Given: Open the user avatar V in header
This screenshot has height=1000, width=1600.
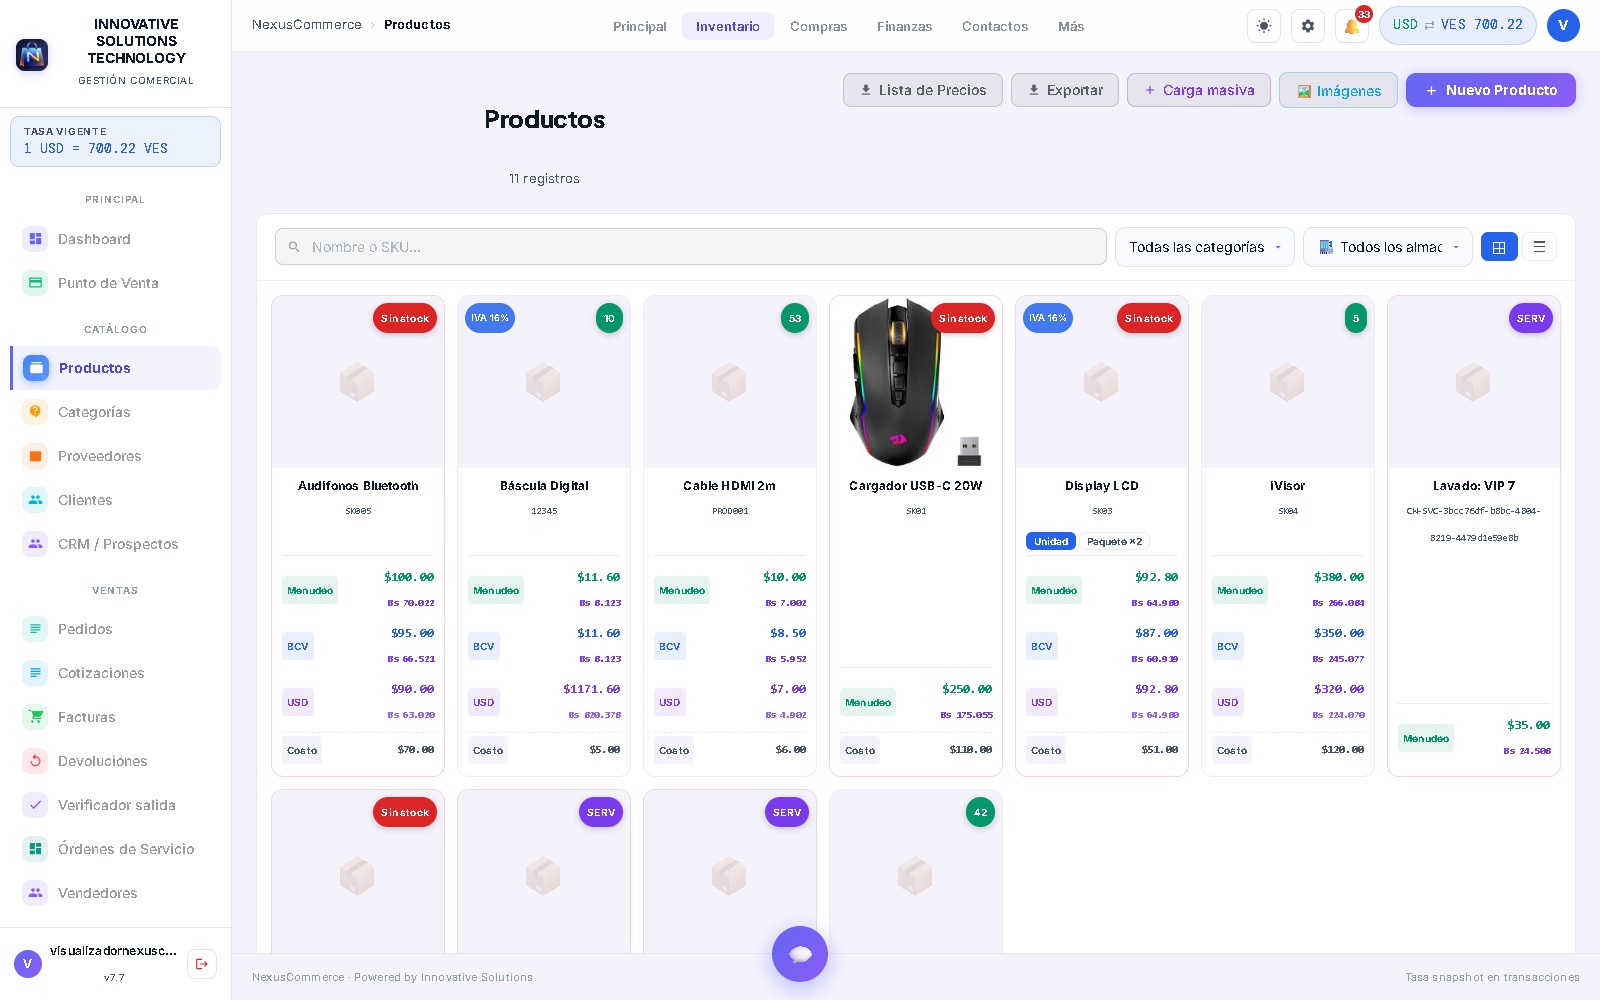Looking at the screenshot, I should 1563,26.
